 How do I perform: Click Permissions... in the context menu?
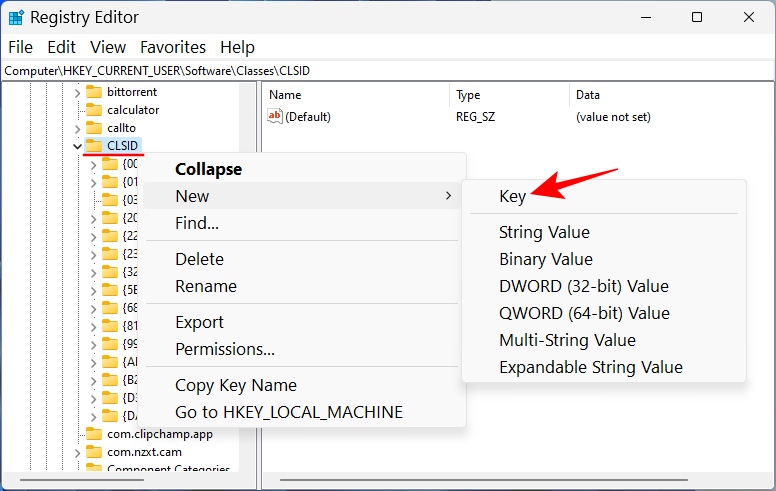225,349
